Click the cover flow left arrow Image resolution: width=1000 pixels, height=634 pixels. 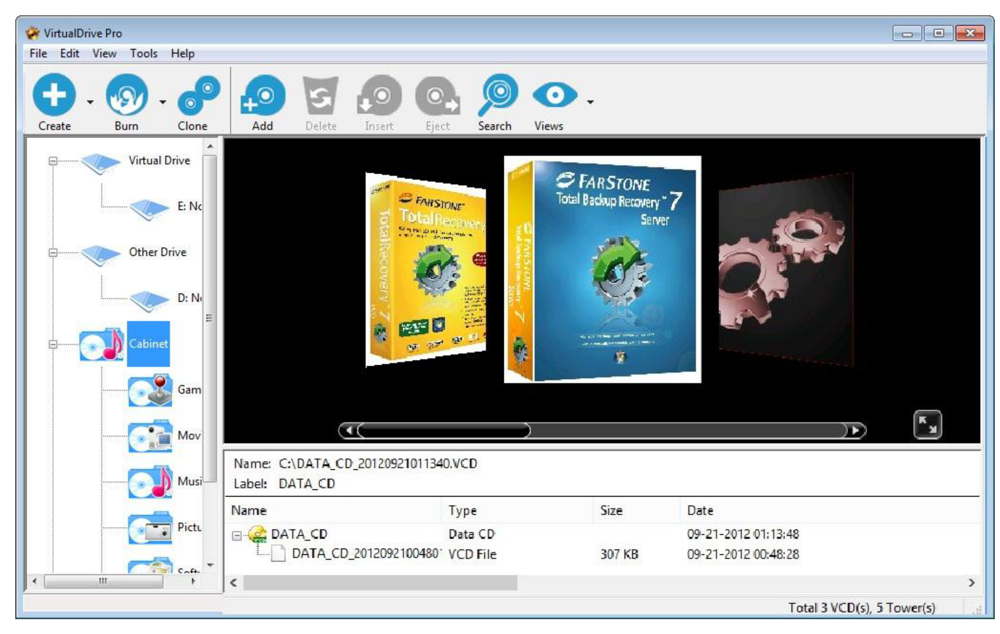point(348,431)
